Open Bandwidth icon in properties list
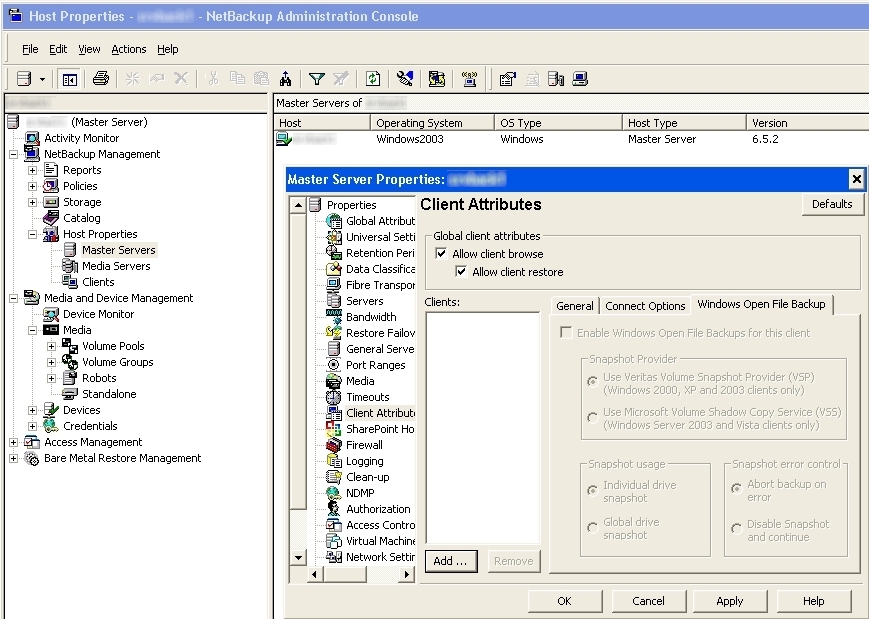This screenshot has height=619, width=869. [x=334, y=316]
